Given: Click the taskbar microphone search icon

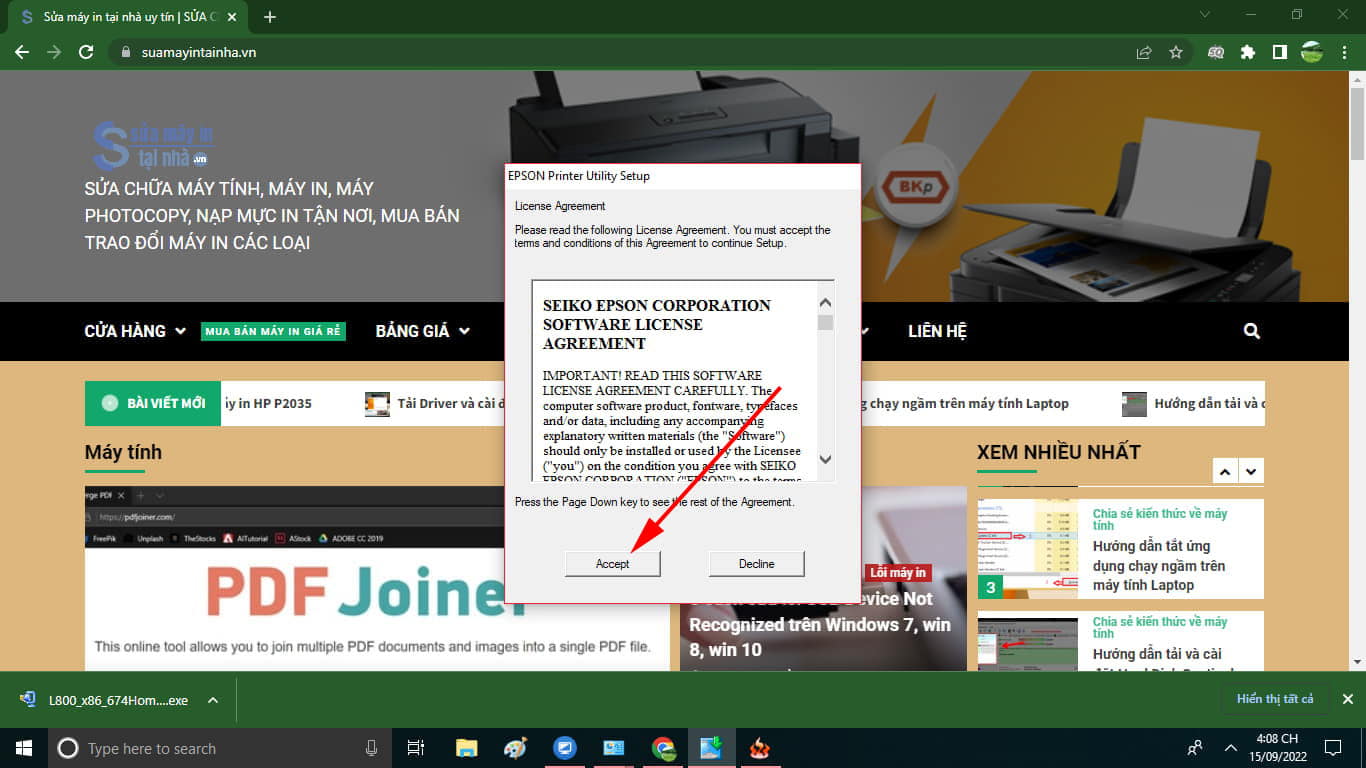Looking at the screenshot, I should click(x=371, y=748).
